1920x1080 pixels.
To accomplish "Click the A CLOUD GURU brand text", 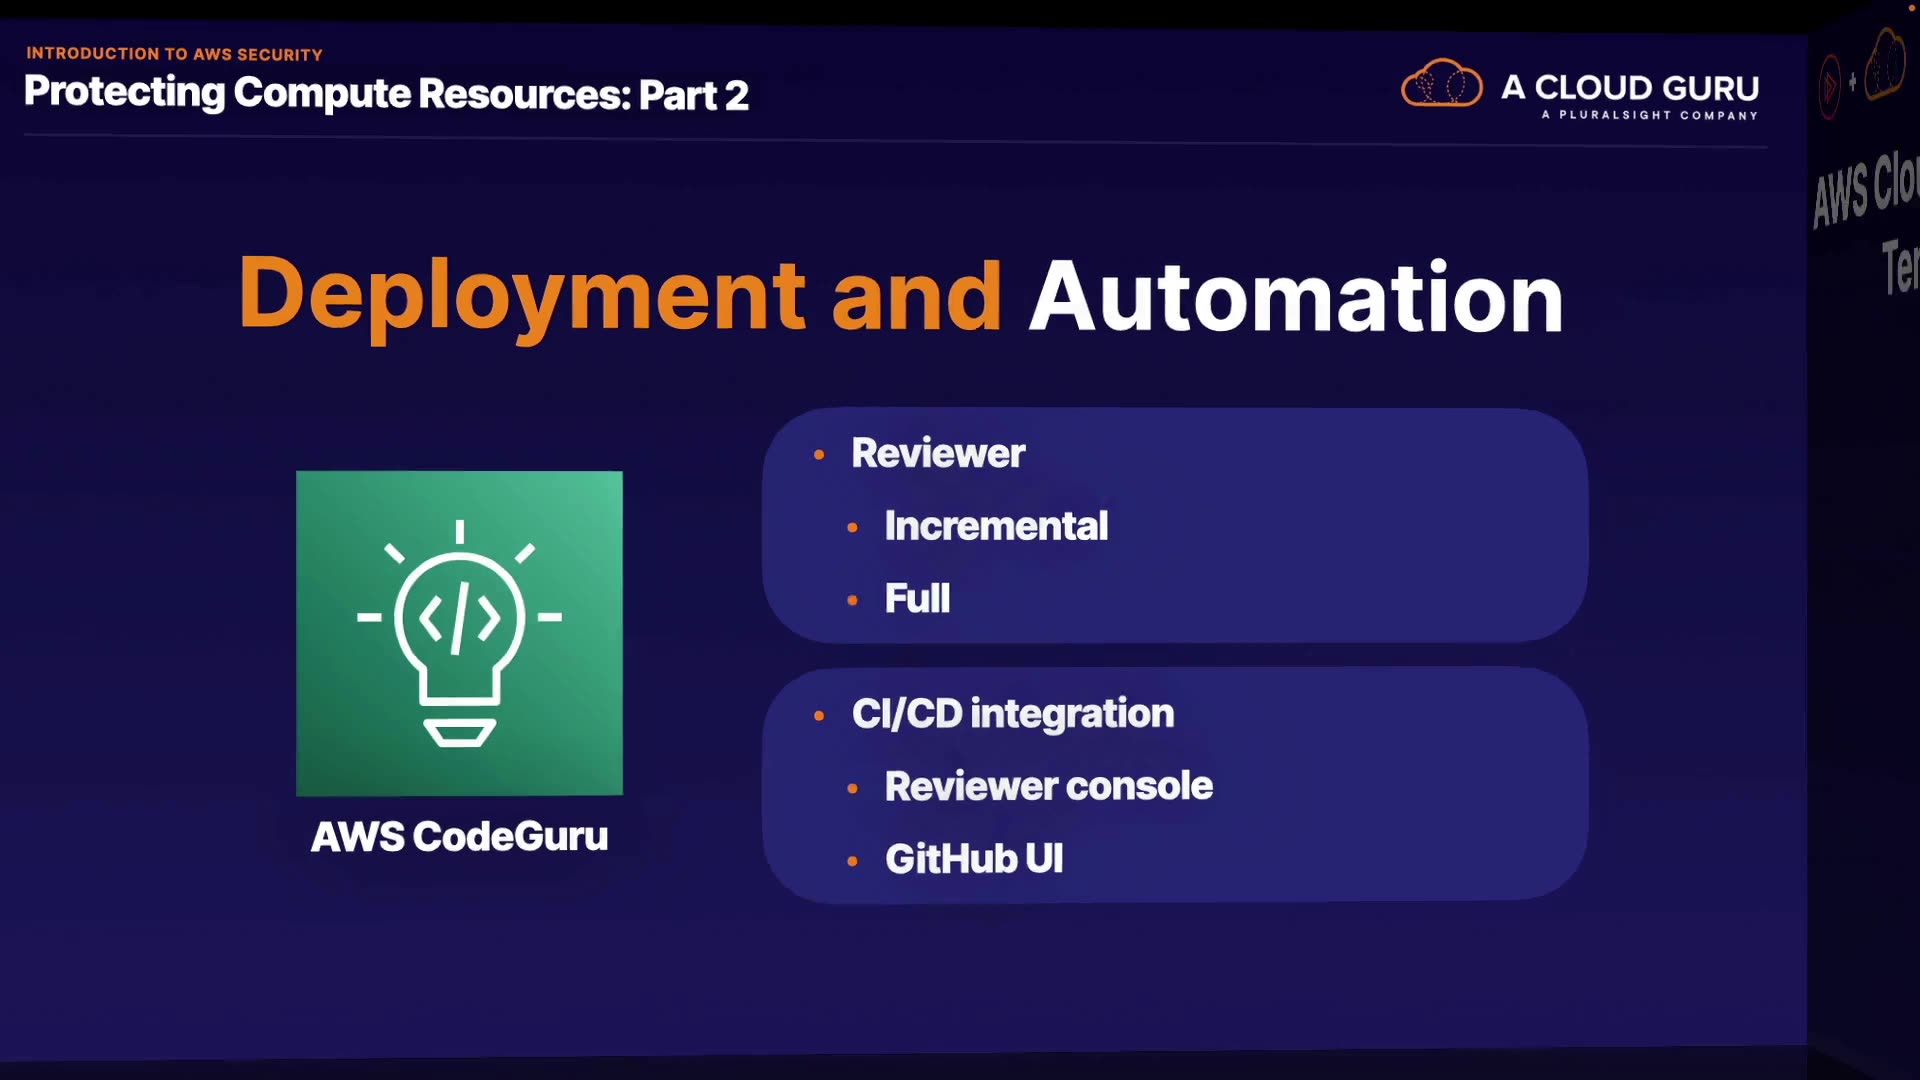I will (x=1630, y=88).
